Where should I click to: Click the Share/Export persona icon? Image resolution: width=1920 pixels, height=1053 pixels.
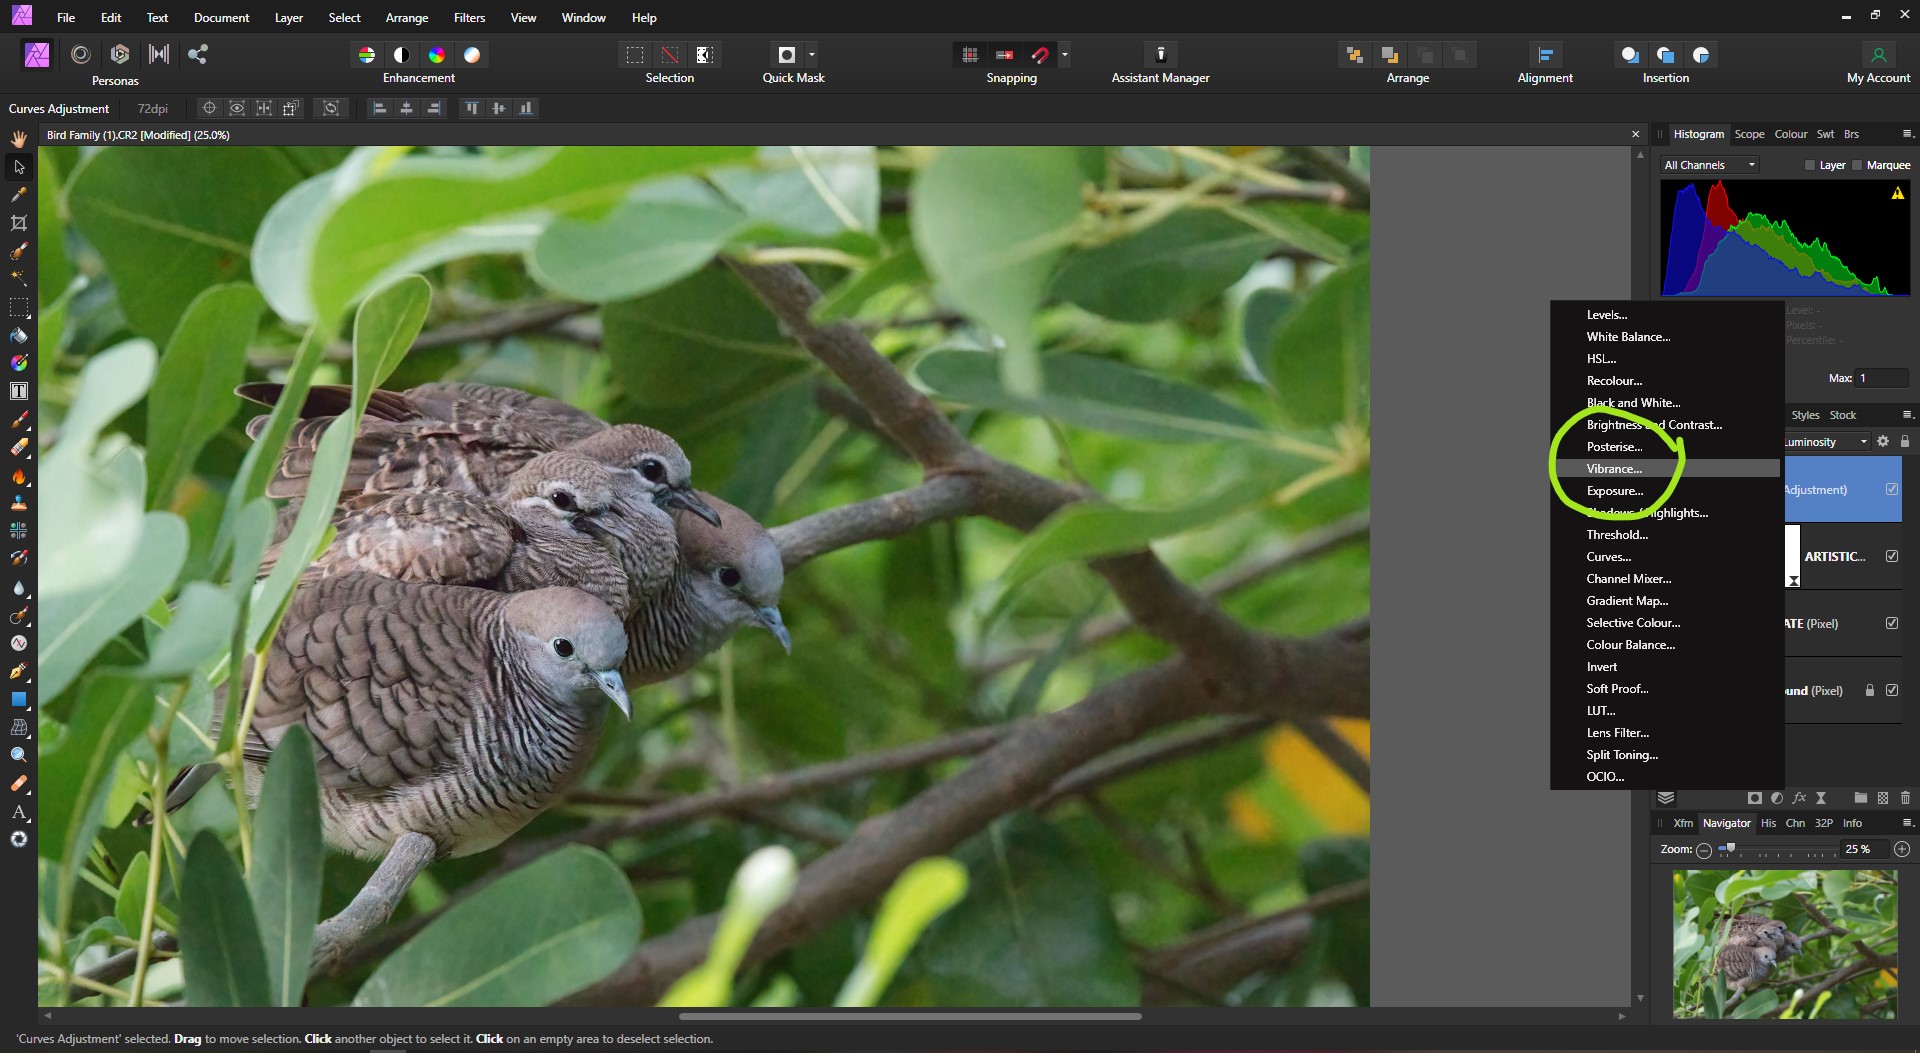pos(197,55)
